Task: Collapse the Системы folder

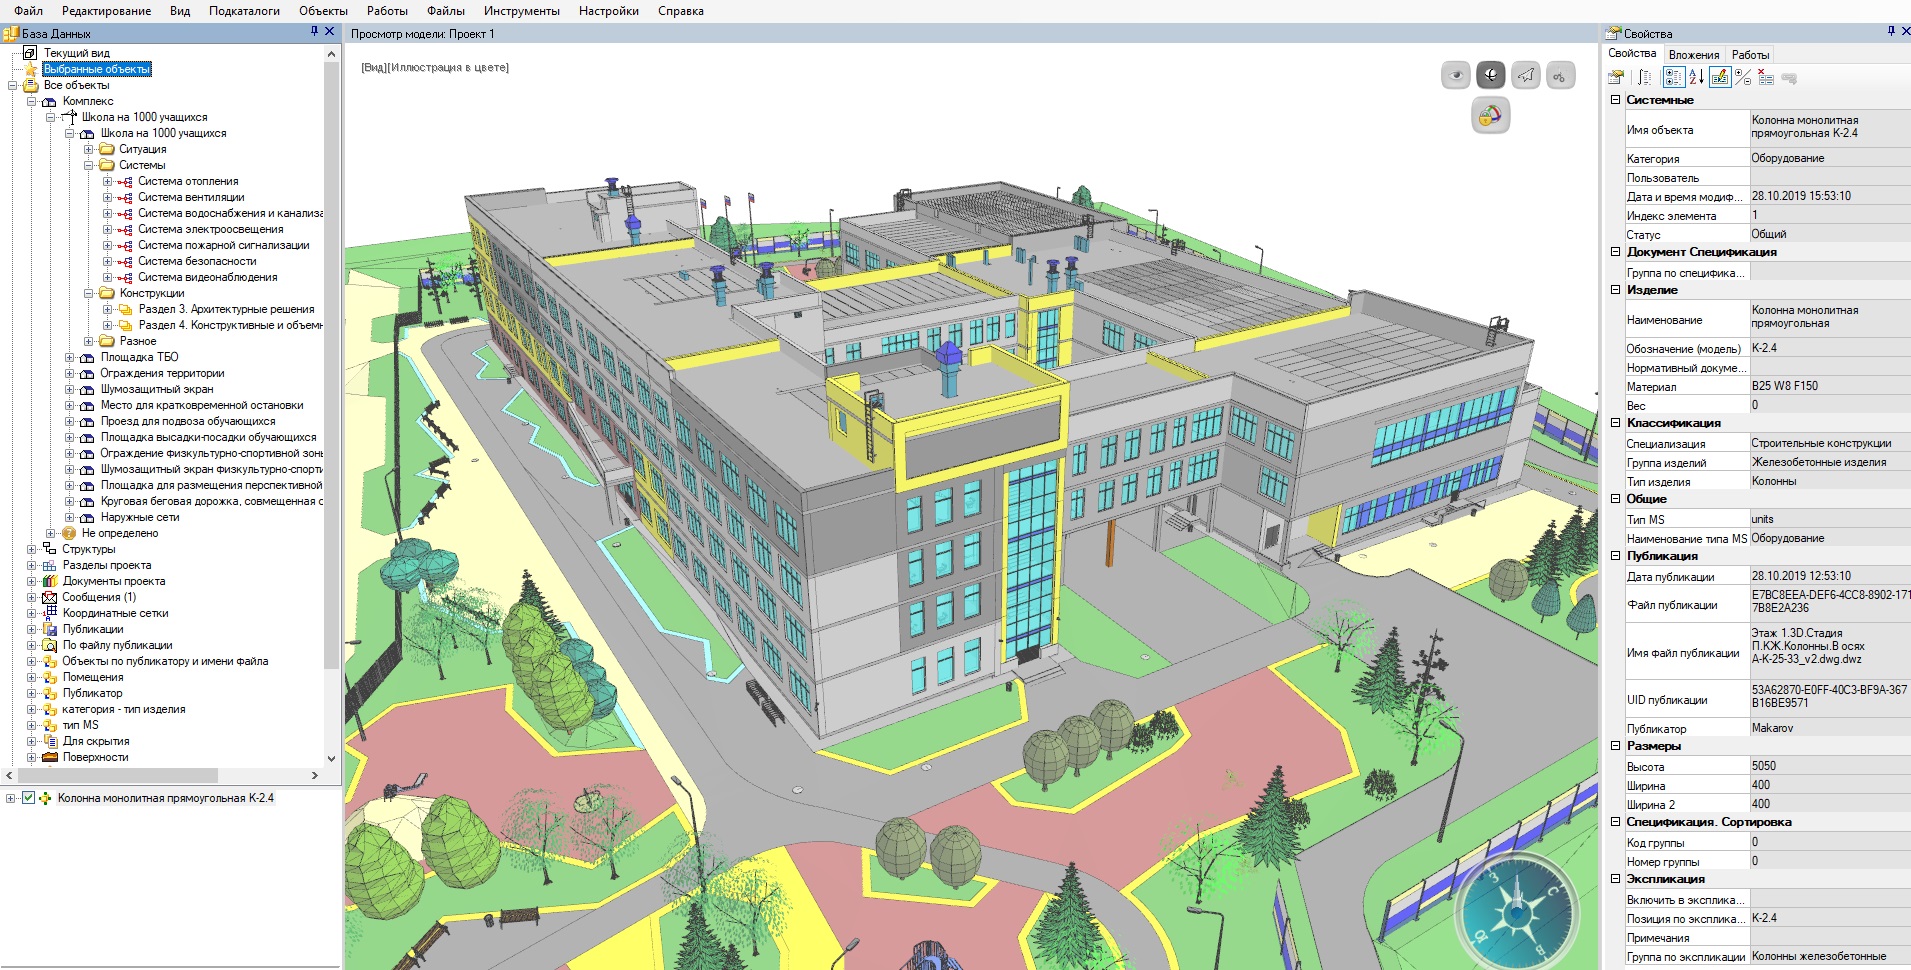Action: (x=89, y=165)
